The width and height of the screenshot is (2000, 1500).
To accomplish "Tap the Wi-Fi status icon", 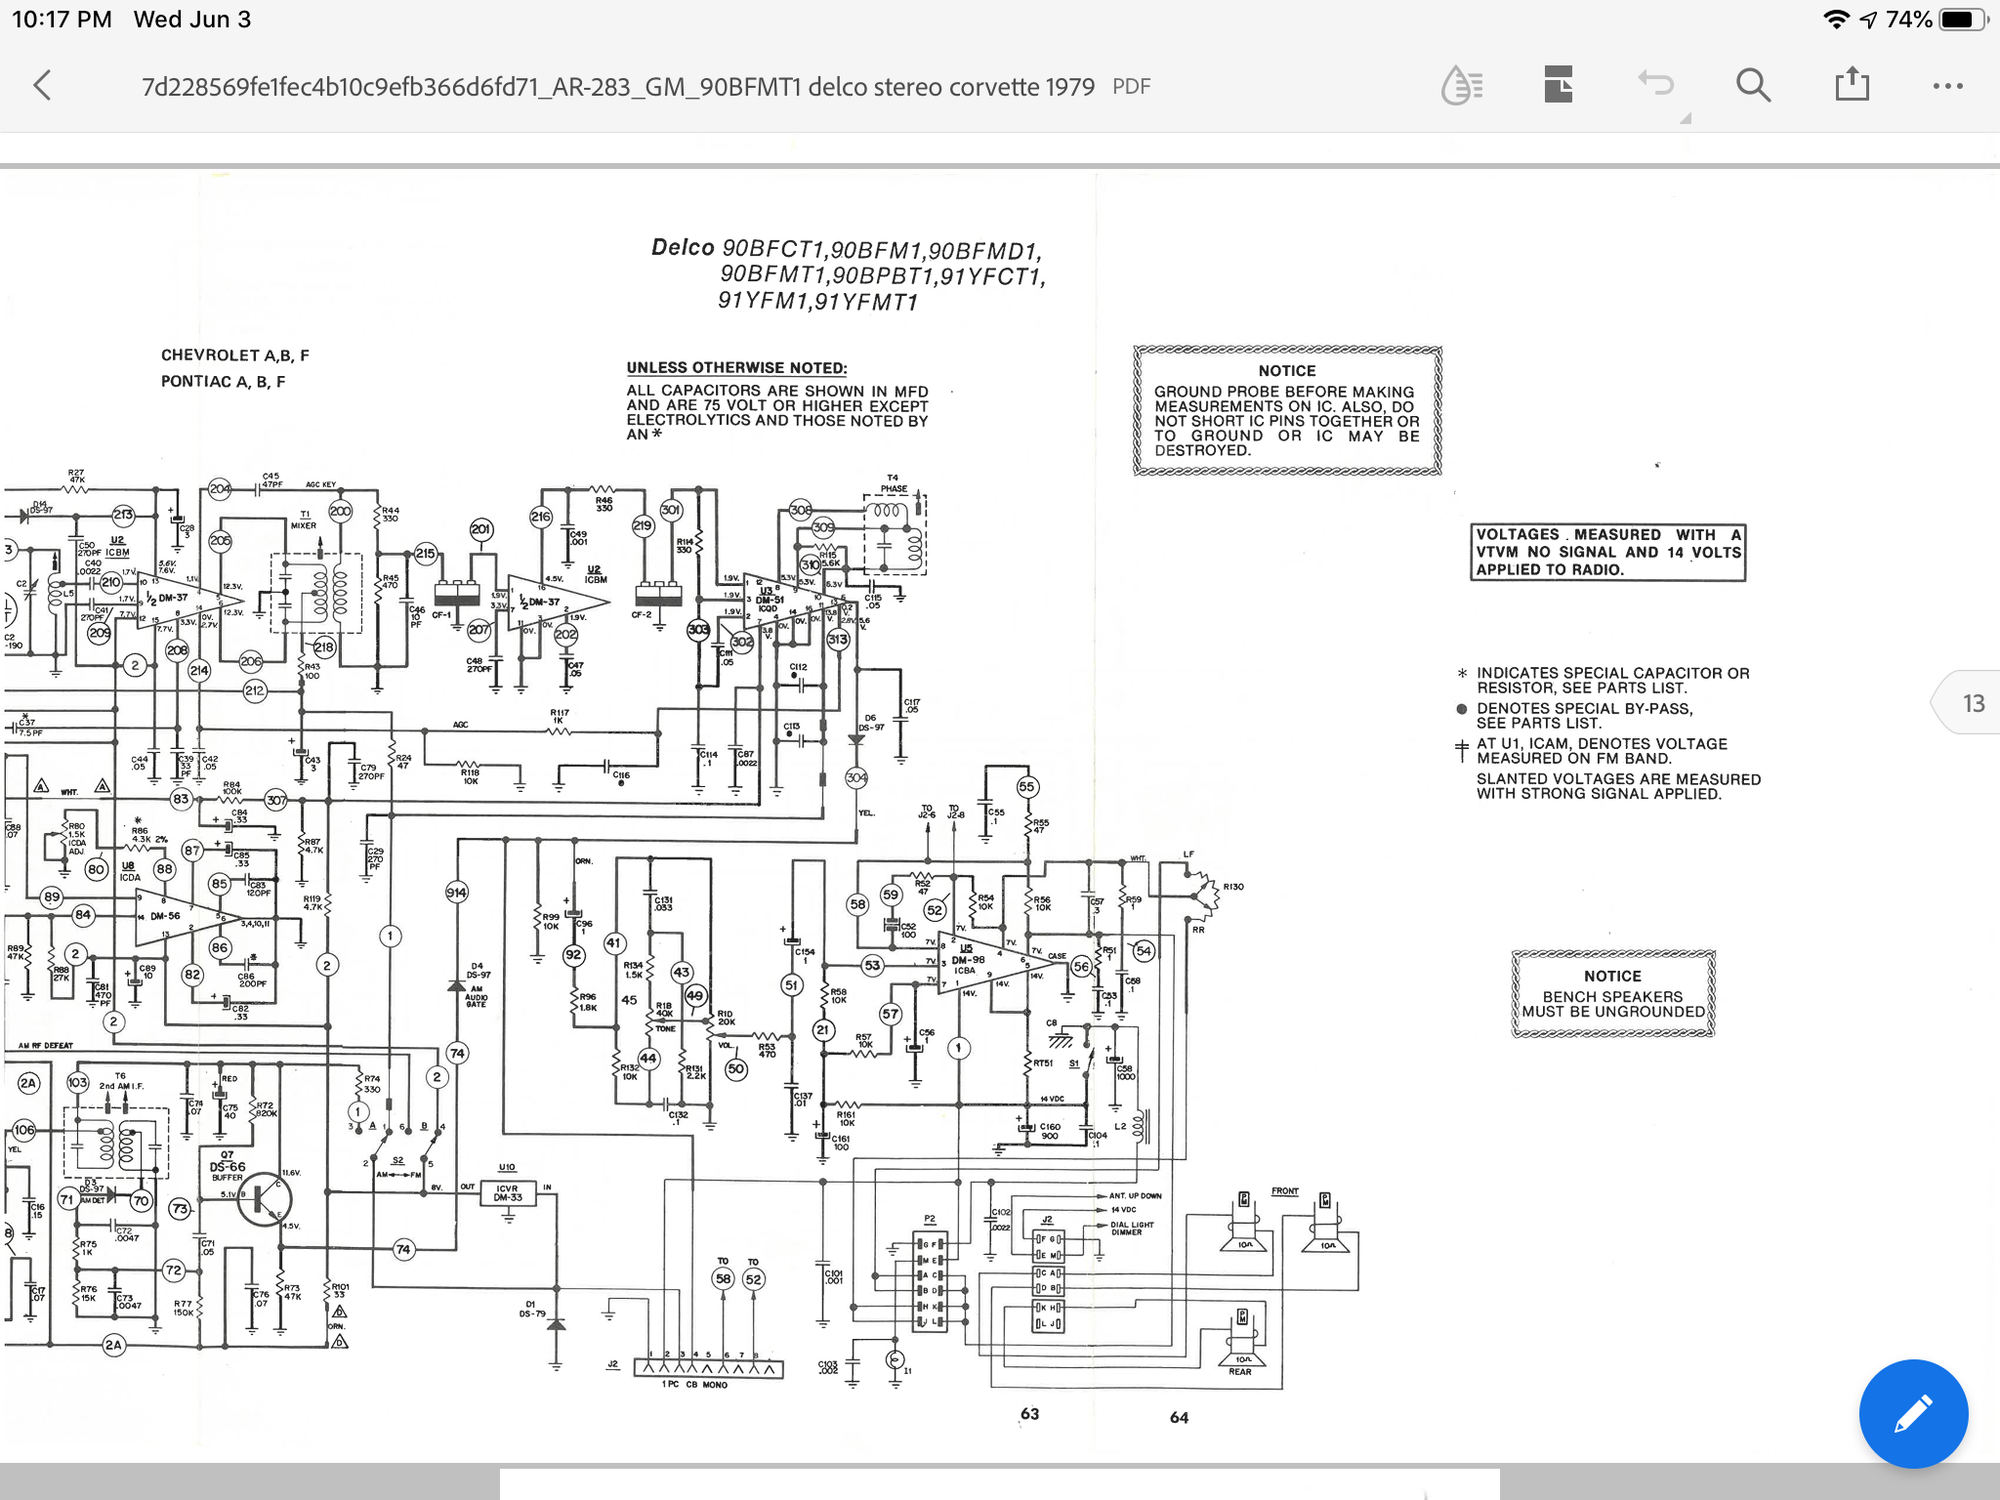I will point(1836,20).
